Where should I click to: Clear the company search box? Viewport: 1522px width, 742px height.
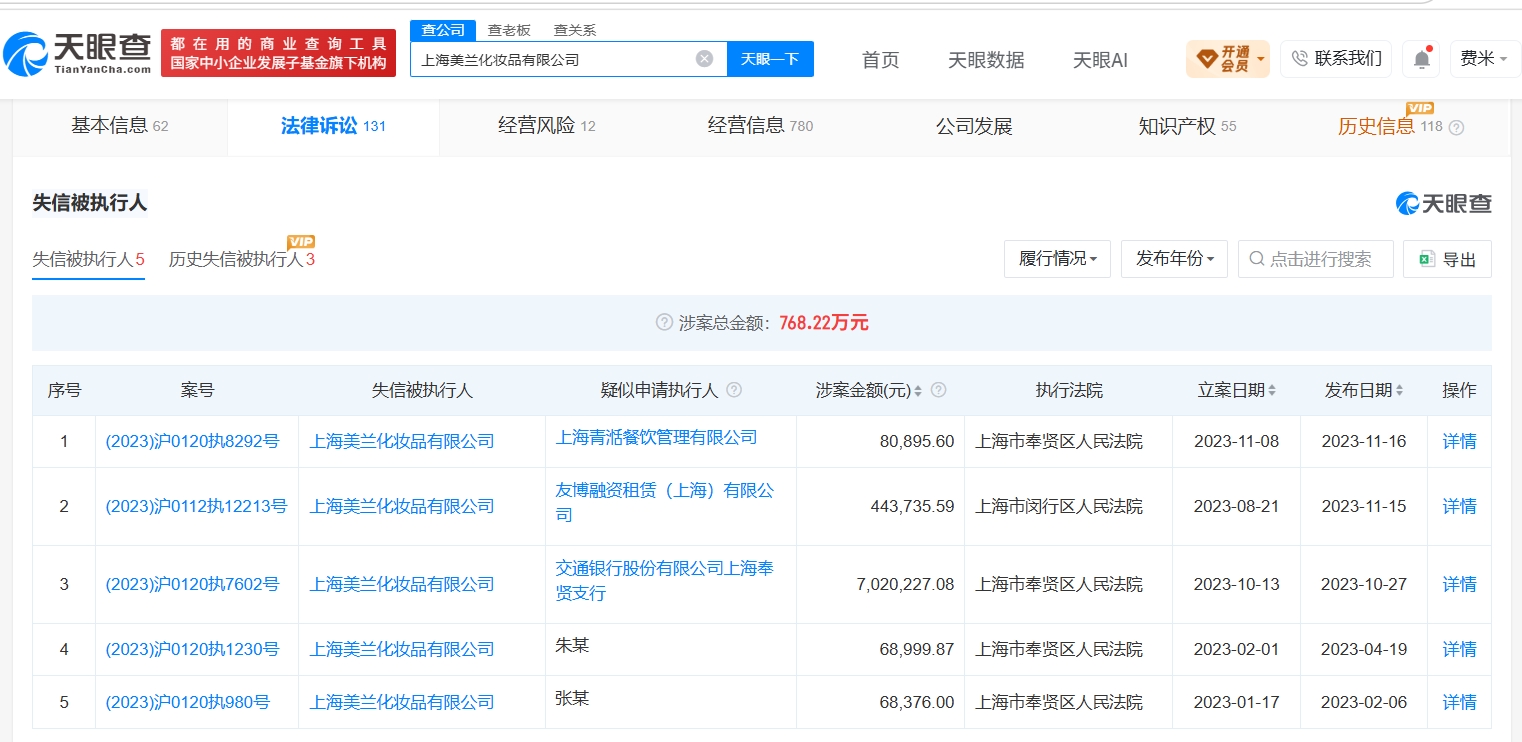(x=705, y=59)
